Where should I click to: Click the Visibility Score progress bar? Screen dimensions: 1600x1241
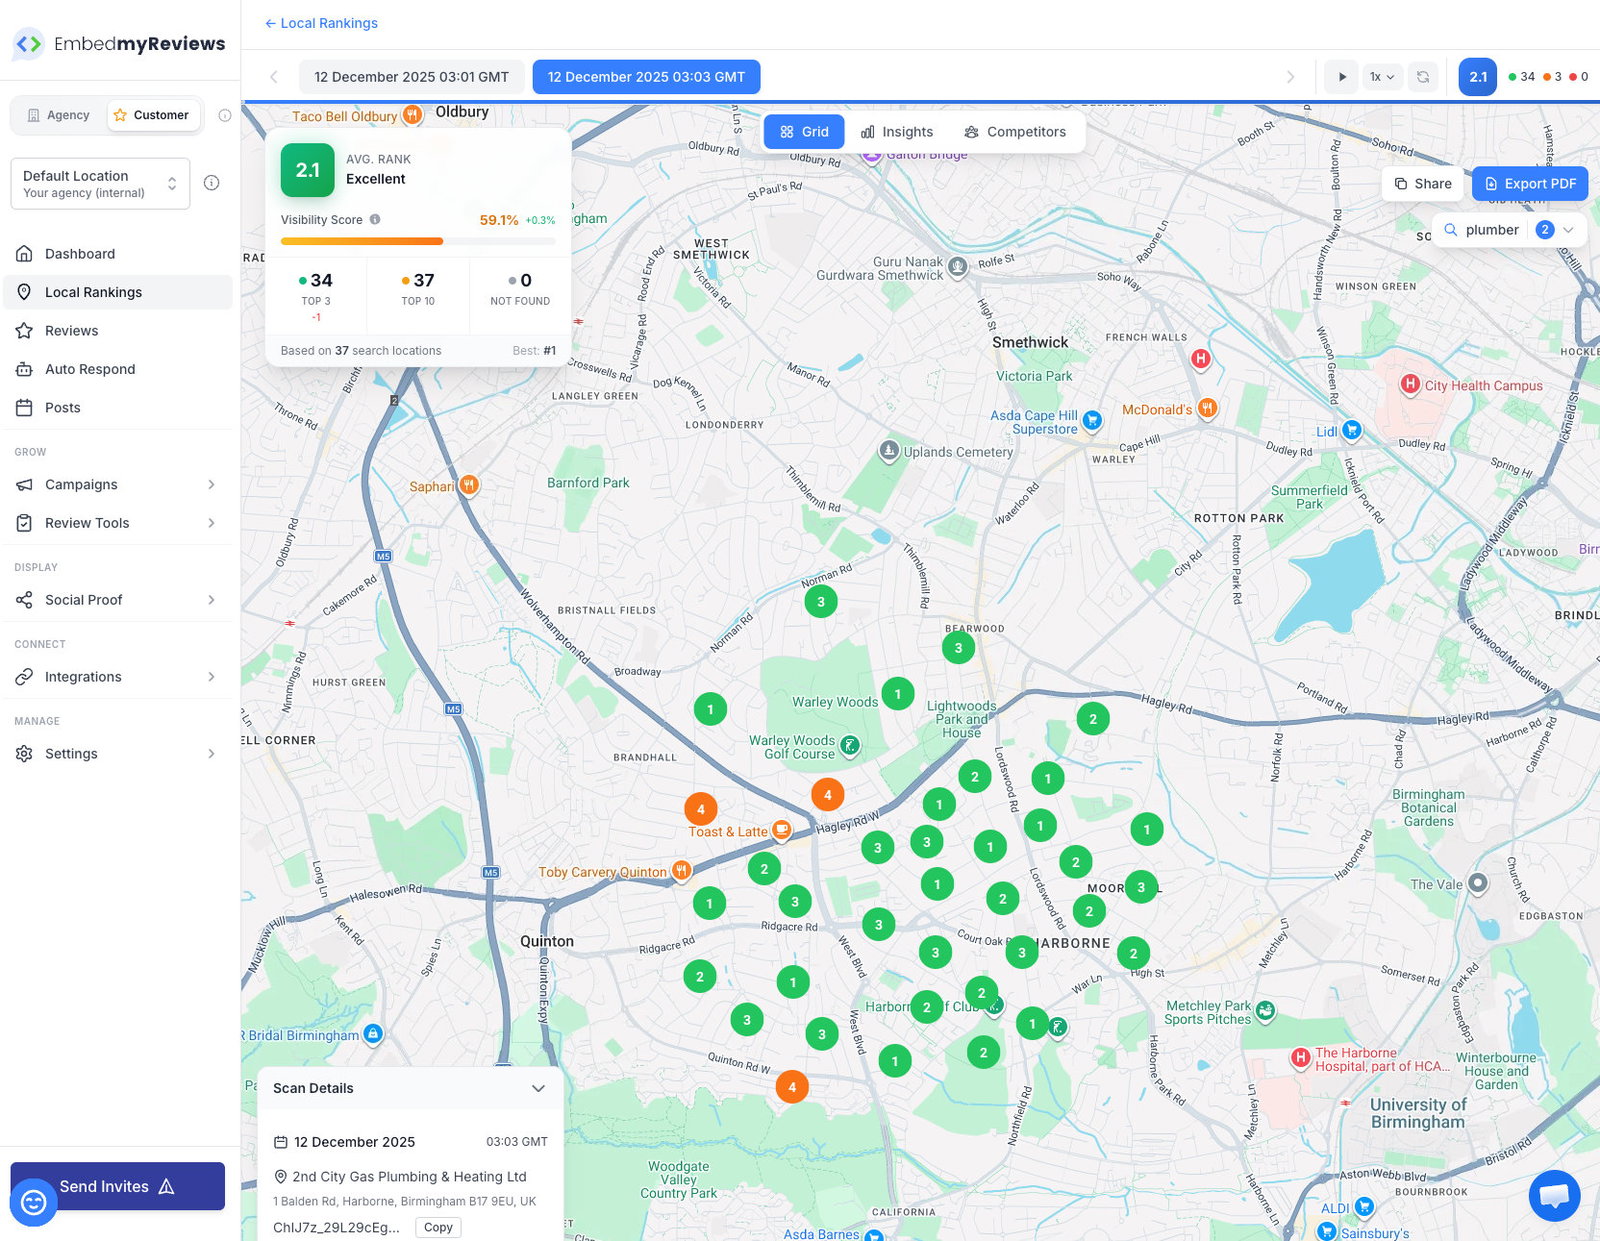coord(418,241)
